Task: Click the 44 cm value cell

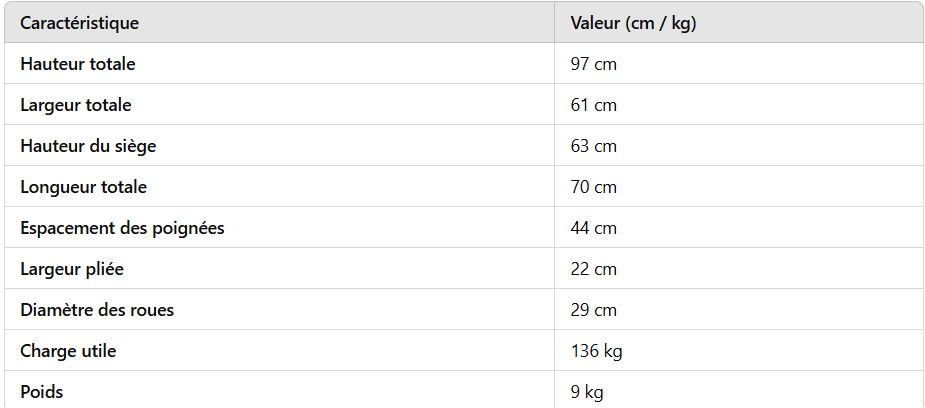Action: pos(593,228)
